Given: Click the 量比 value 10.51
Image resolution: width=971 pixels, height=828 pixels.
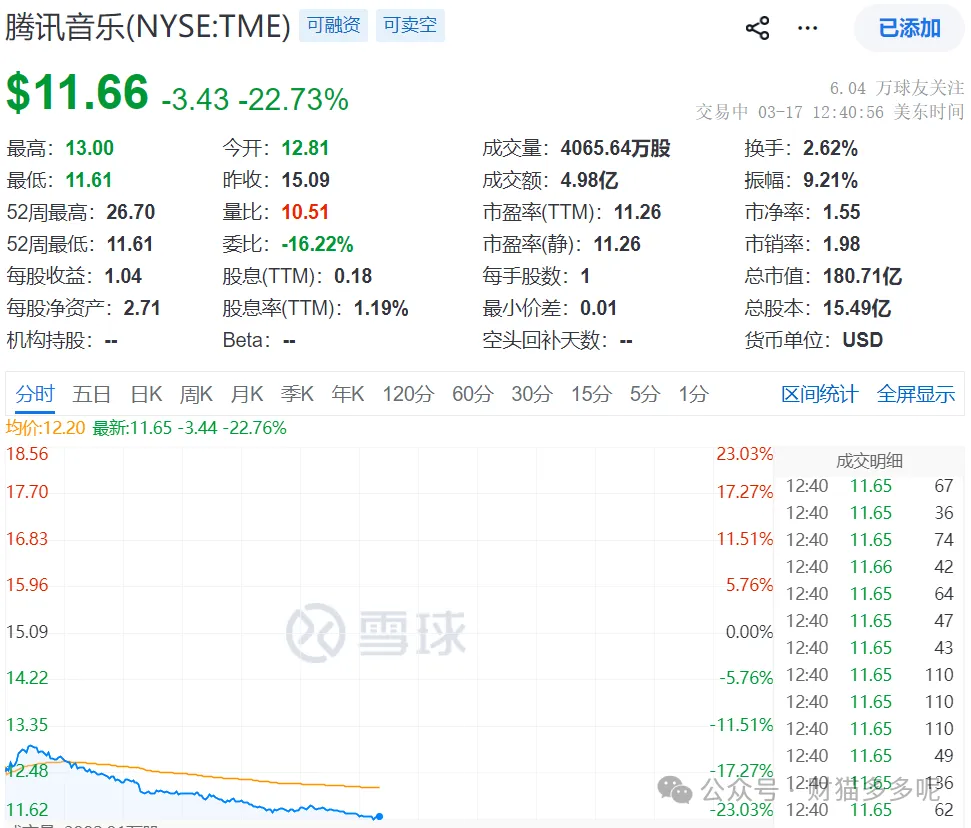Looking at the screenshot, I should point(305,212).
